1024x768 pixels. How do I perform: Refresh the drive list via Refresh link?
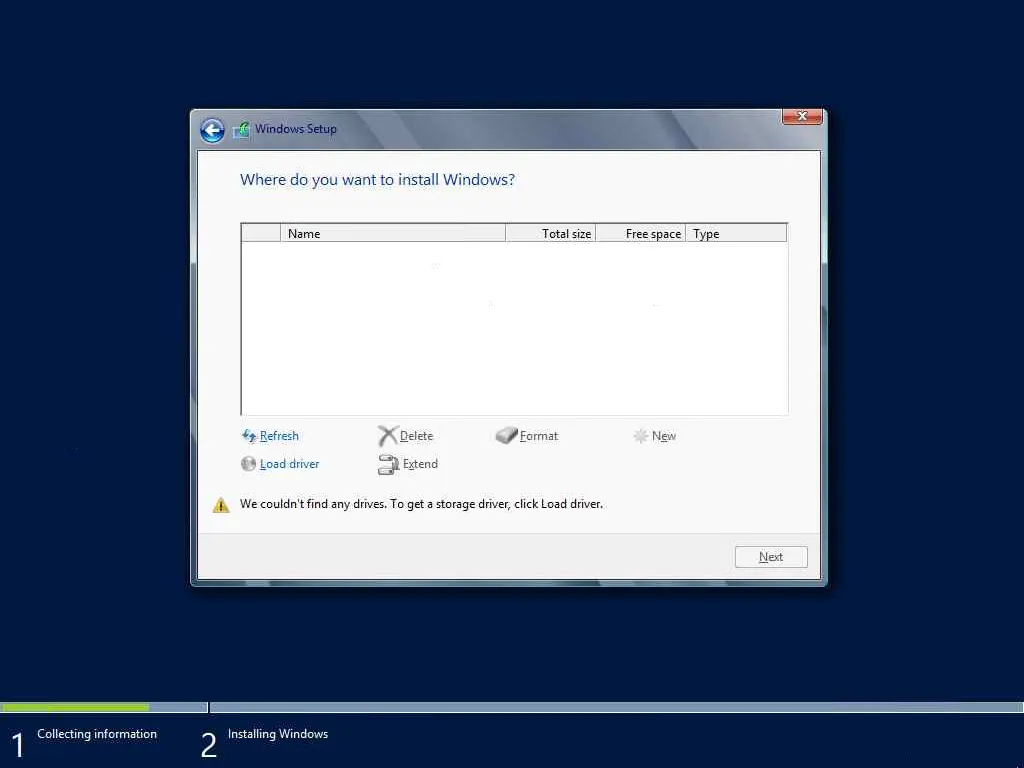(279, 436)
